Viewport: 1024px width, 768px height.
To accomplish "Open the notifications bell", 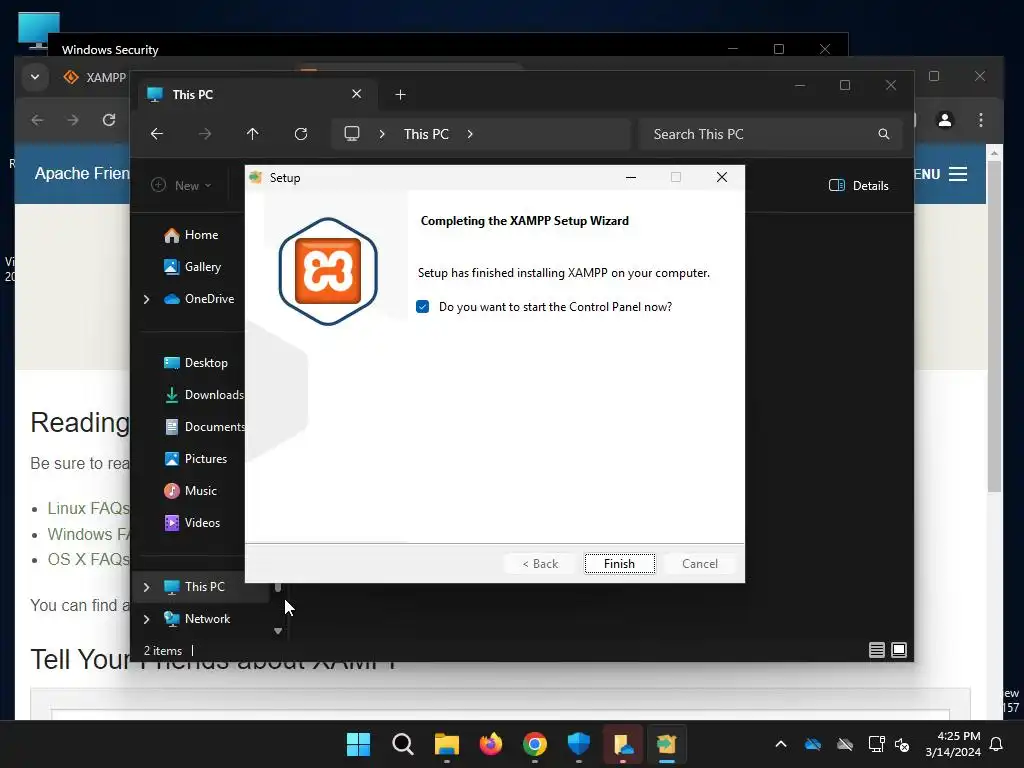I will tap(997, 744).
